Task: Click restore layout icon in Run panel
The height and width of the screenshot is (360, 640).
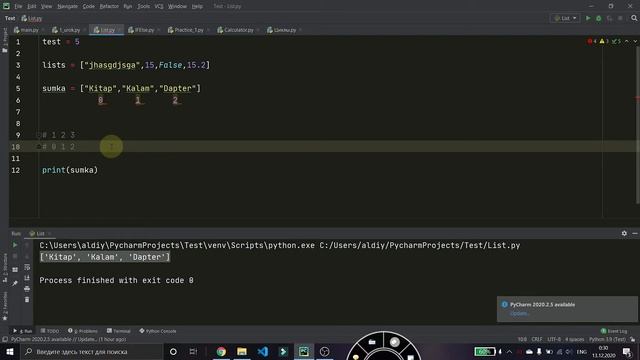Action: point(15,270)
